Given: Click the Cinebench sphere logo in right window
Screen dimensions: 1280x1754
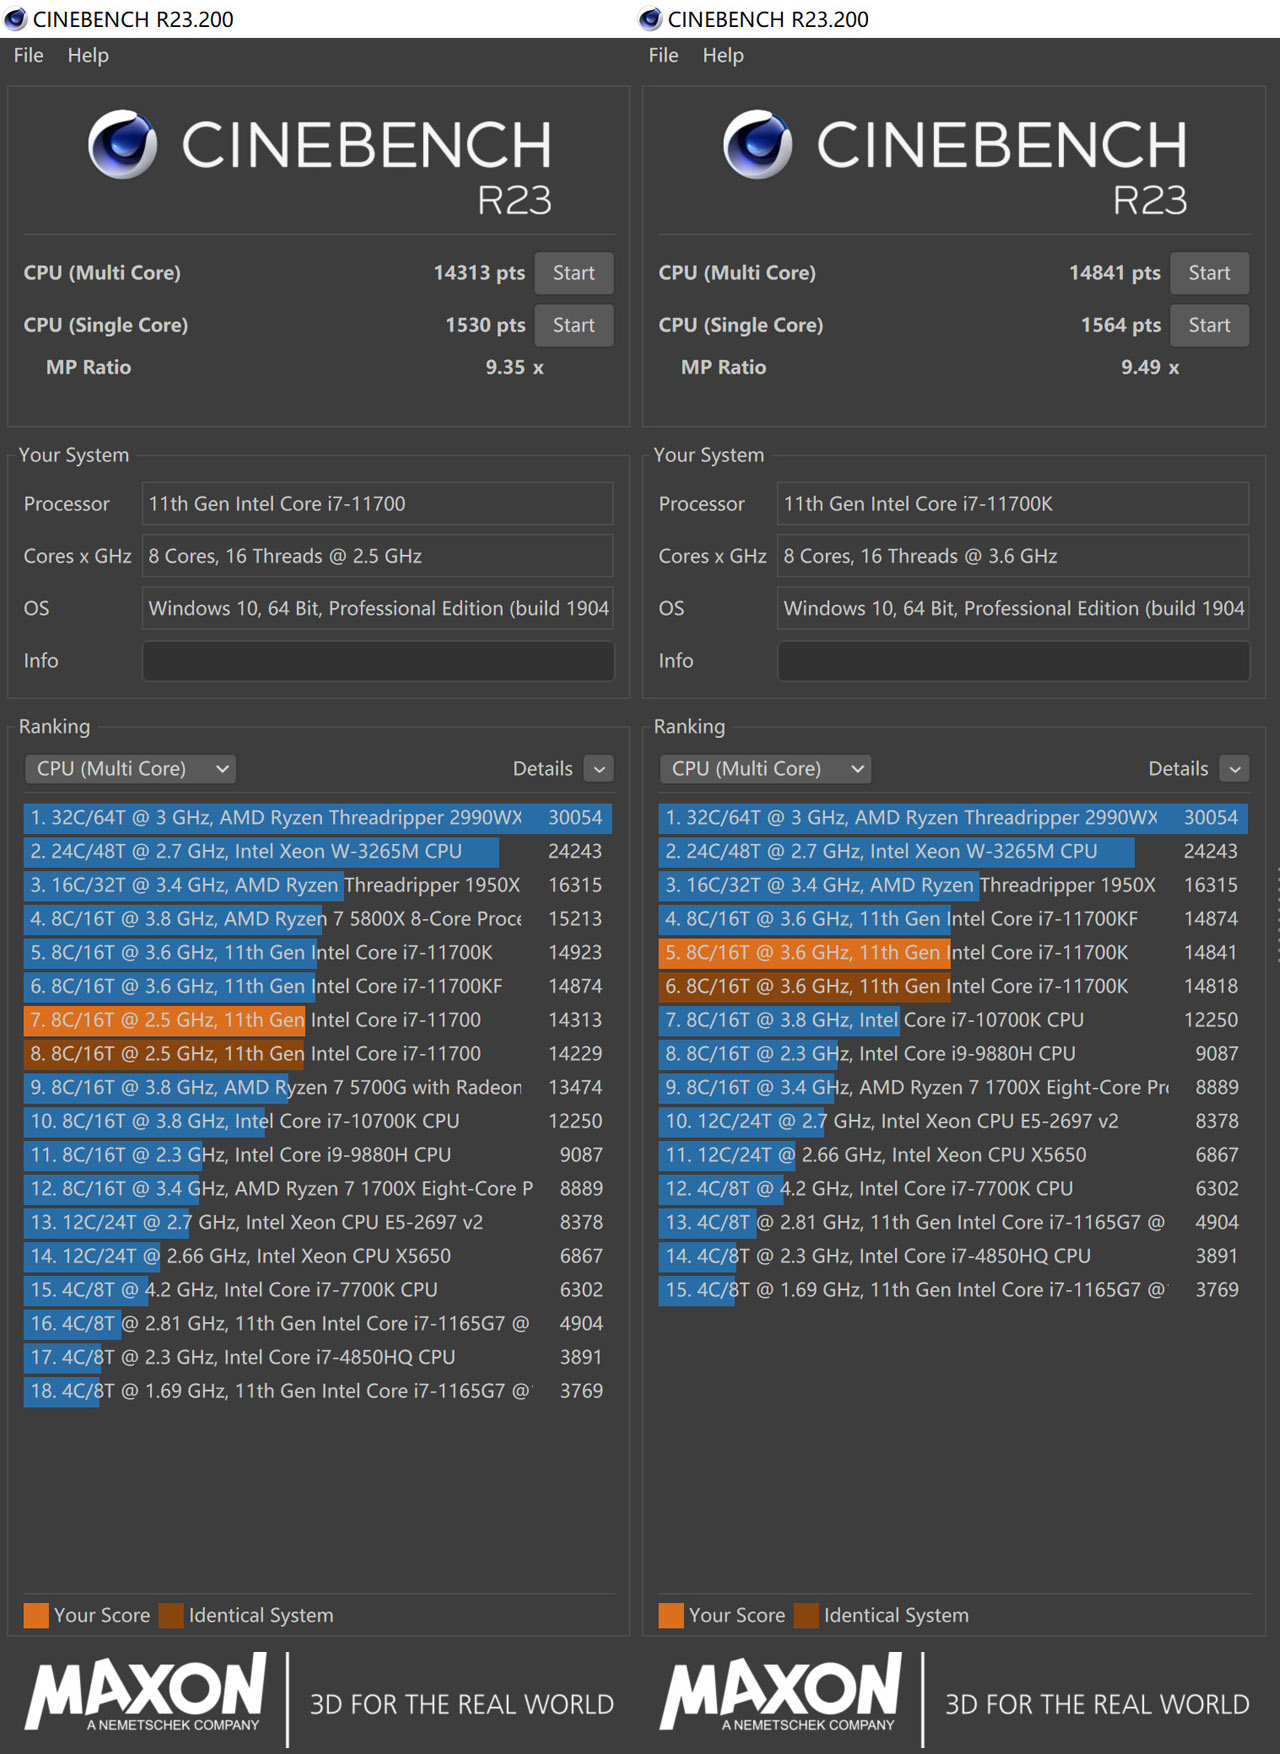Looking at the screenshot, I should click(x=758, y=144).
